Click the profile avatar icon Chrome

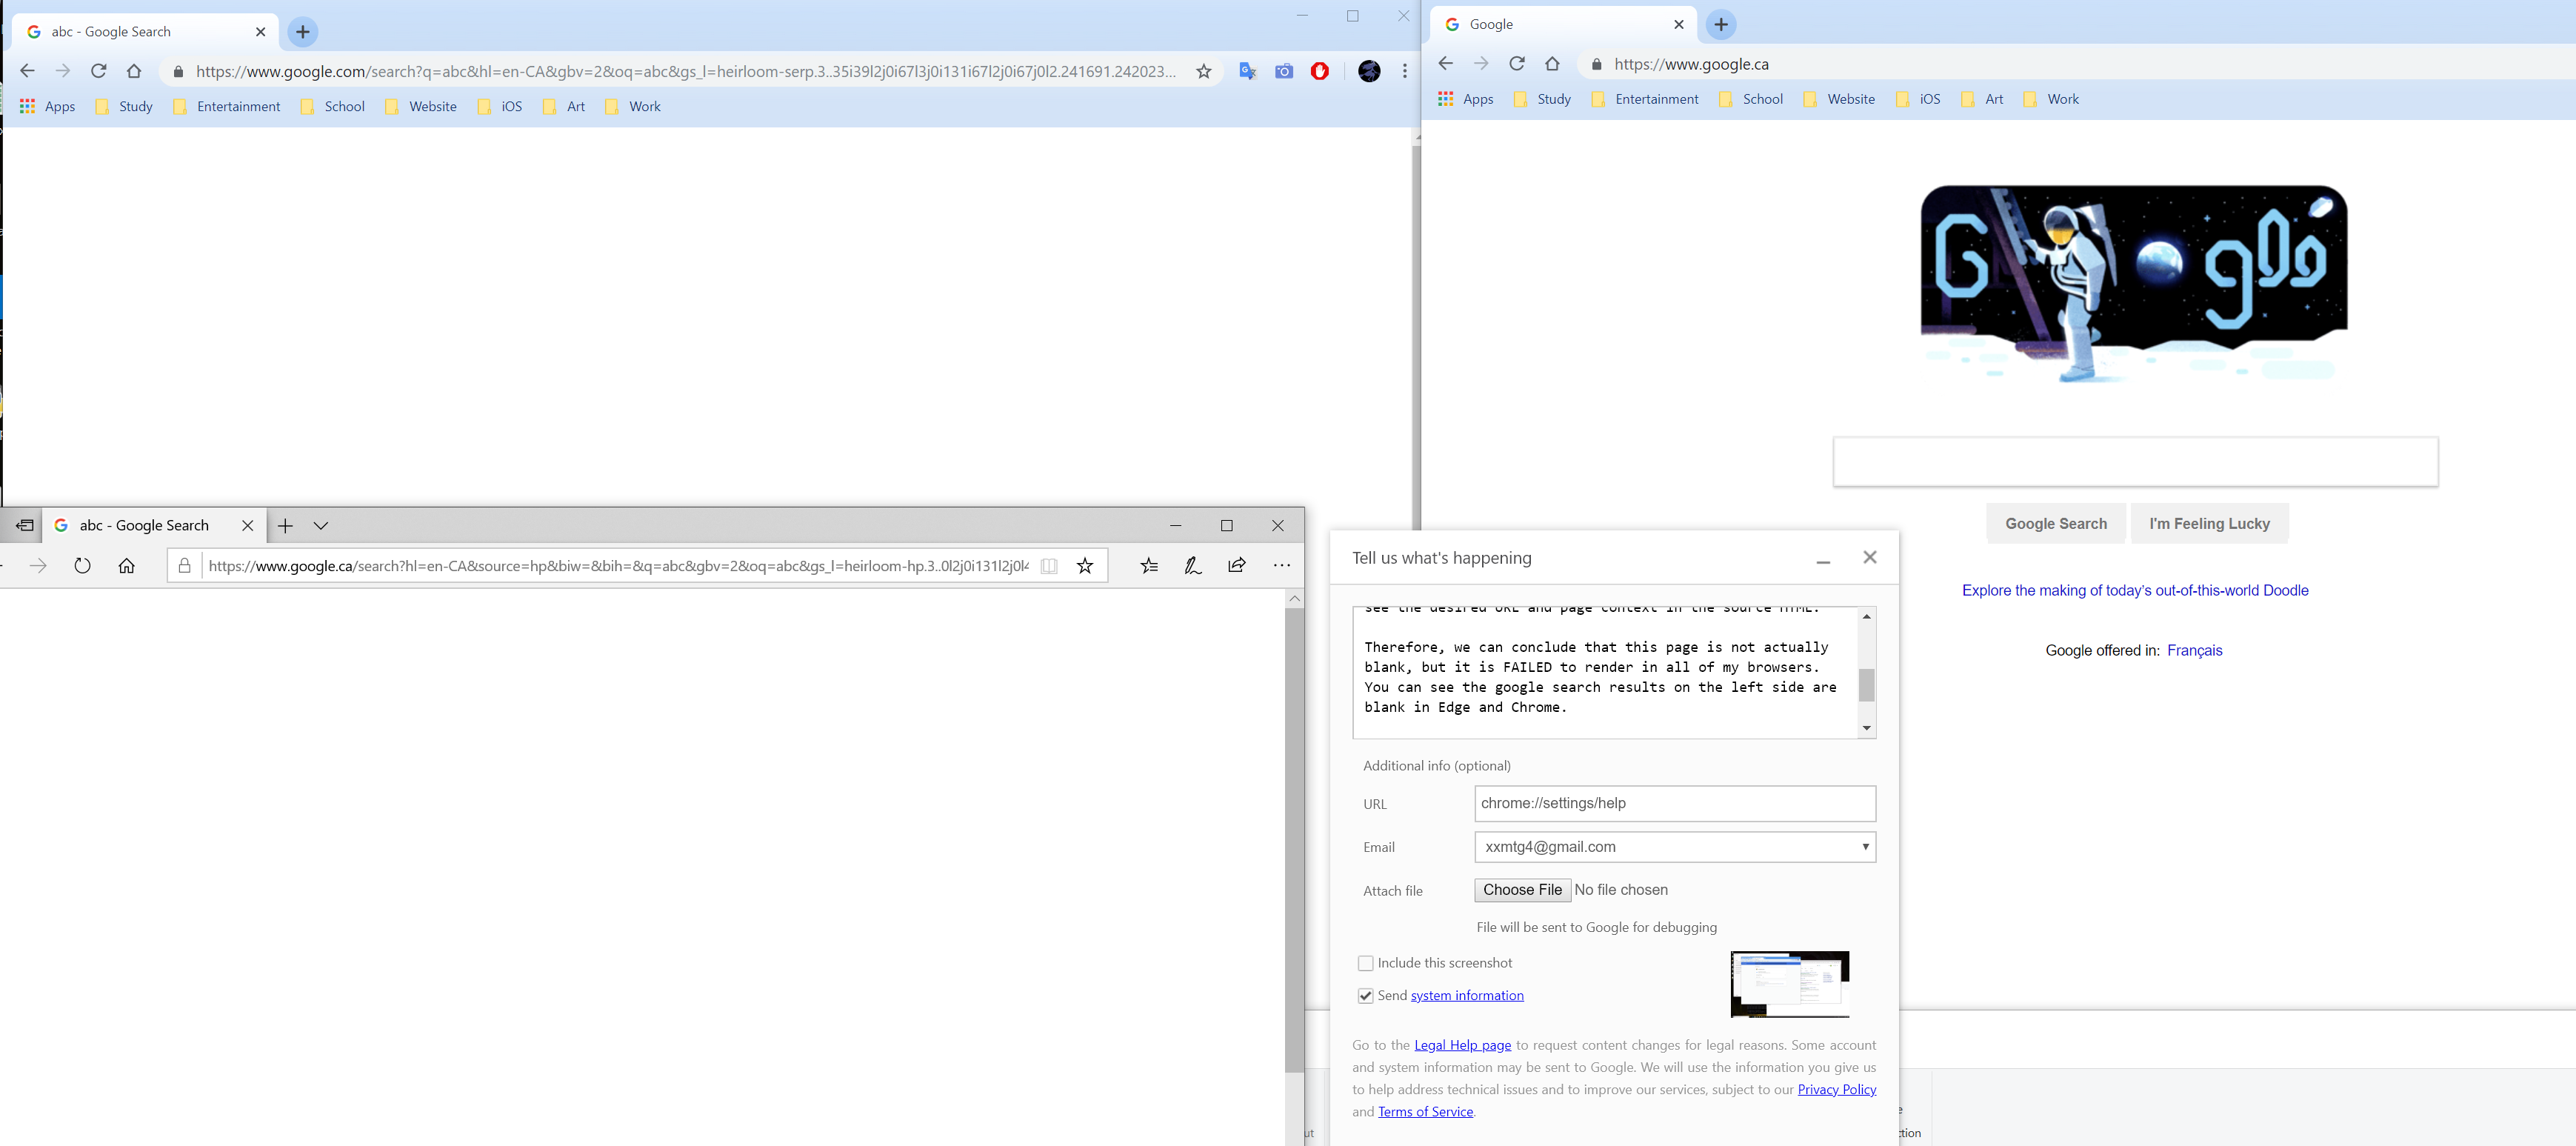click(1369, 70)
